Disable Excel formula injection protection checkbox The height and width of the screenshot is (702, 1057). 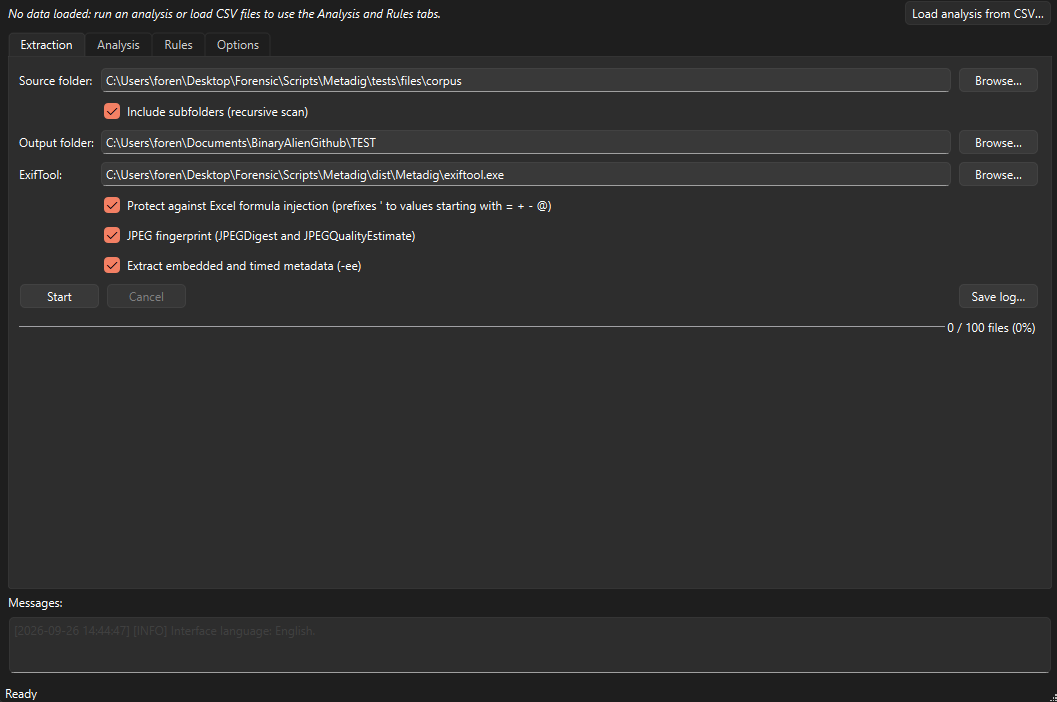click(x=112, y=205)
